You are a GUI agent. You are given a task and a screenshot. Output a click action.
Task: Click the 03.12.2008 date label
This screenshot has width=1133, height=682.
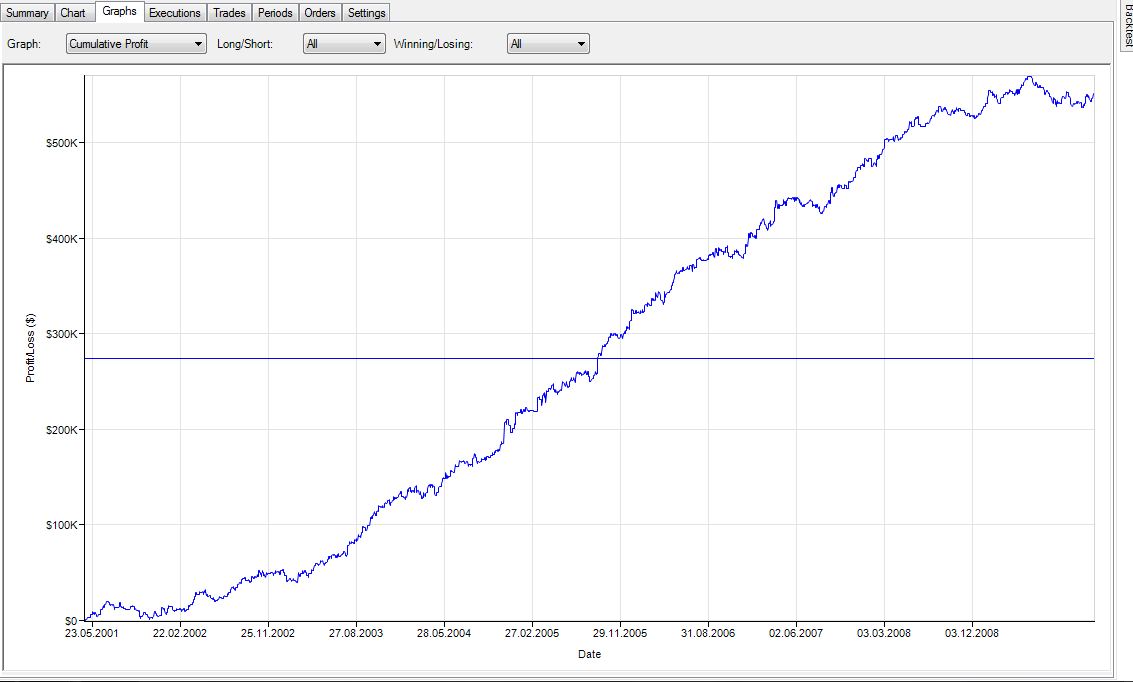pos(973,634)
